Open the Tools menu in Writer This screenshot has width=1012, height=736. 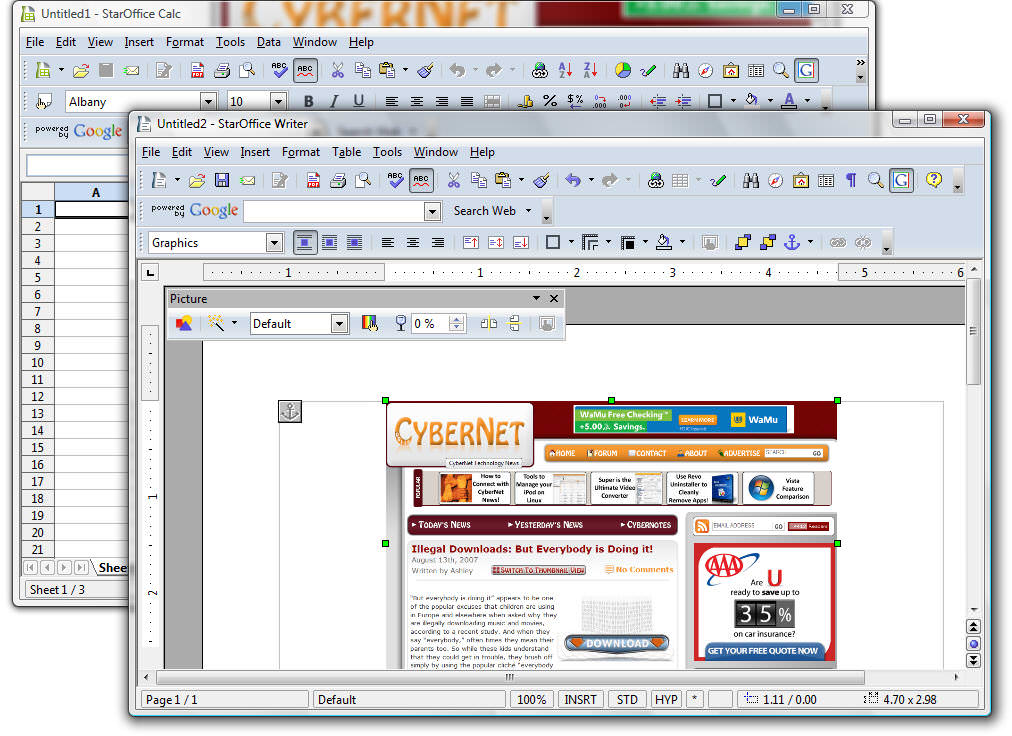tap(387, 152)
